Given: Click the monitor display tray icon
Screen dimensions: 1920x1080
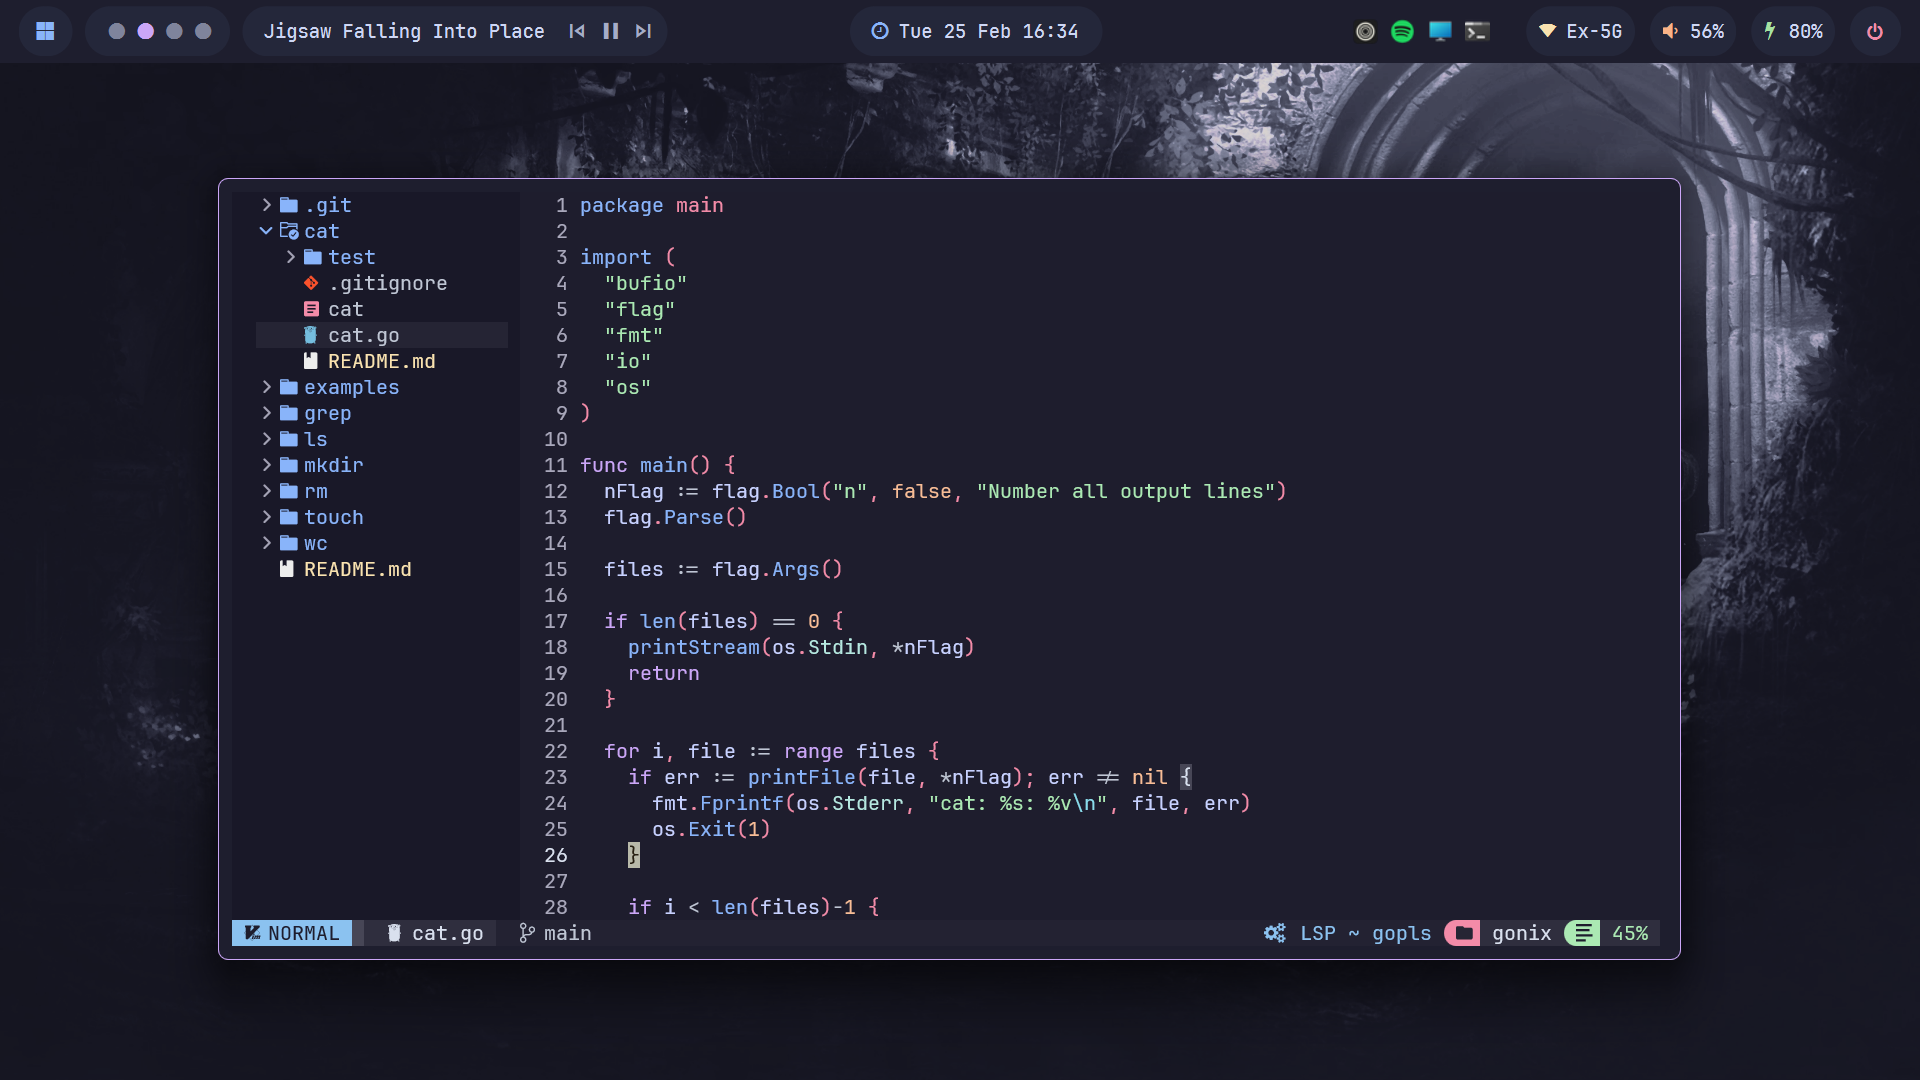Looking at the screenshot, I should [1440, 31].
